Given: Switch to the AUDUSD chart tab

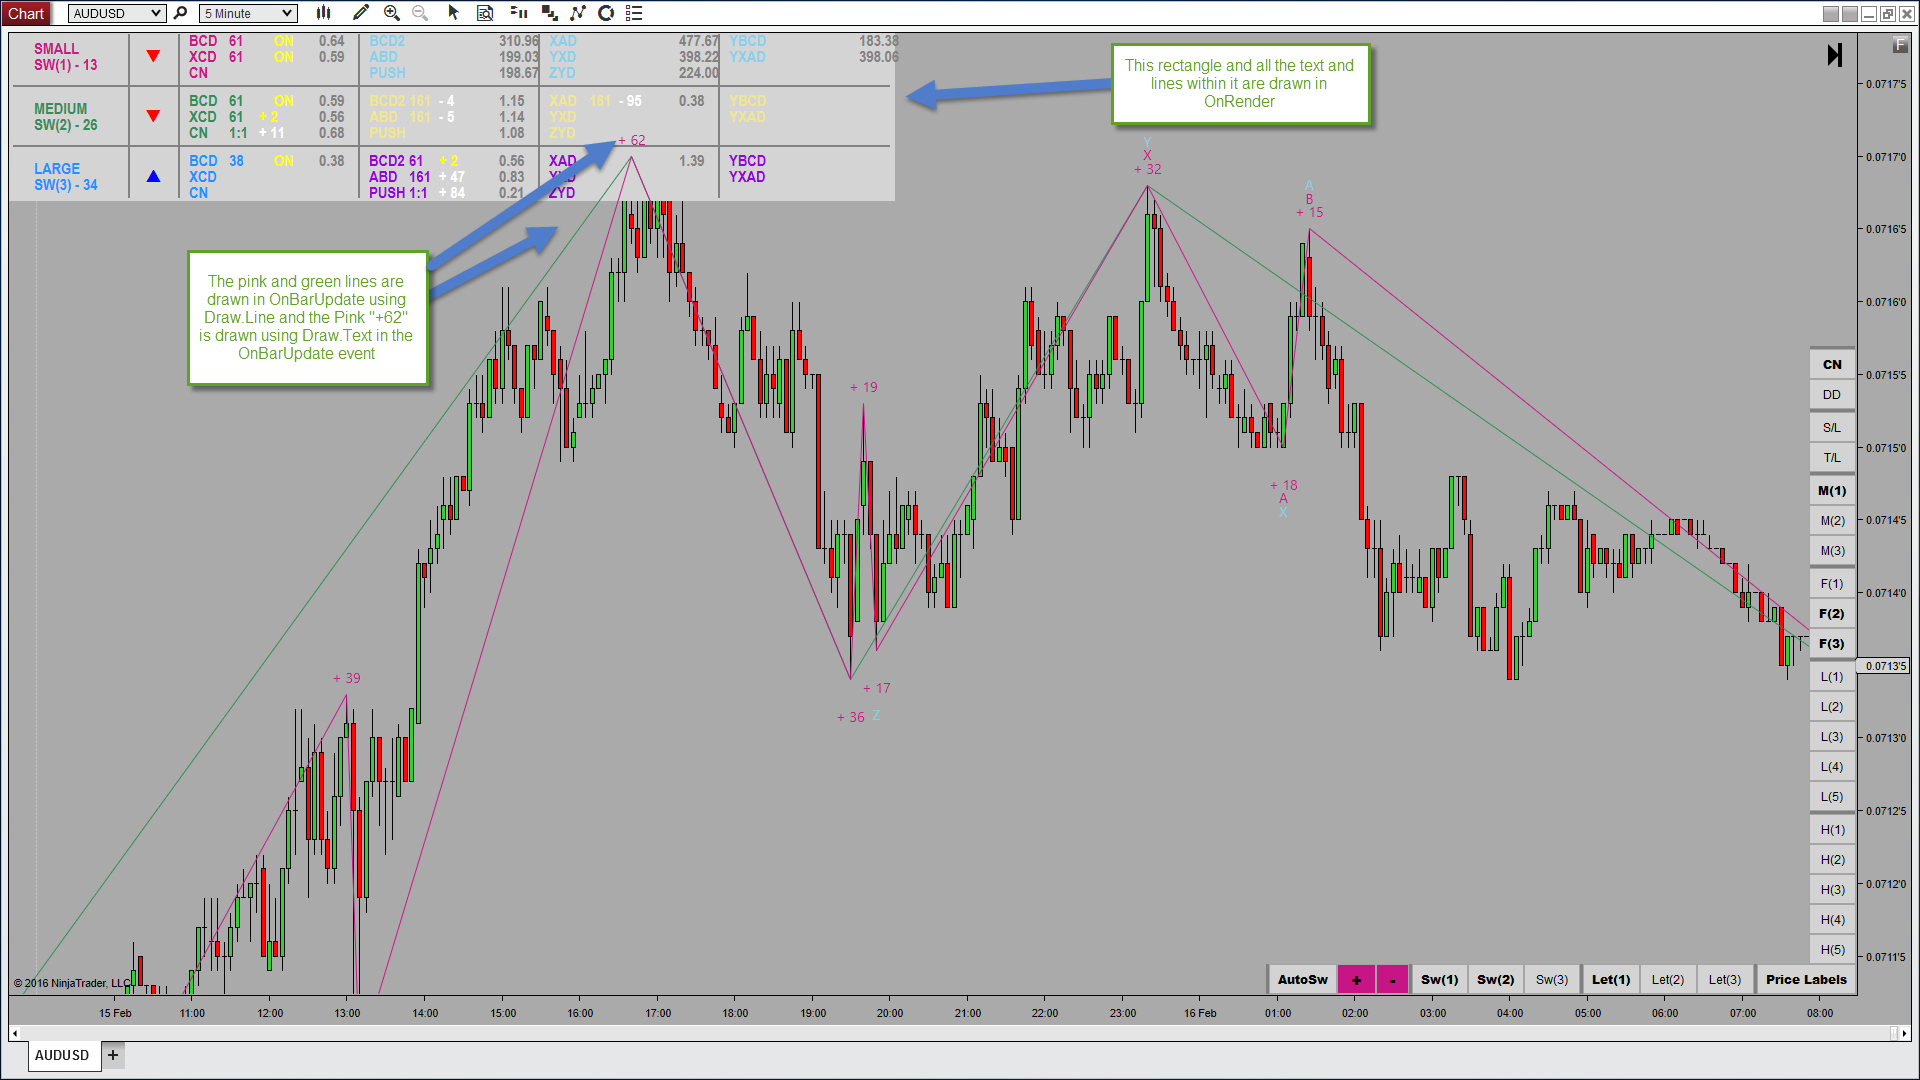Looking at the screenshot, I should 62,1055.
